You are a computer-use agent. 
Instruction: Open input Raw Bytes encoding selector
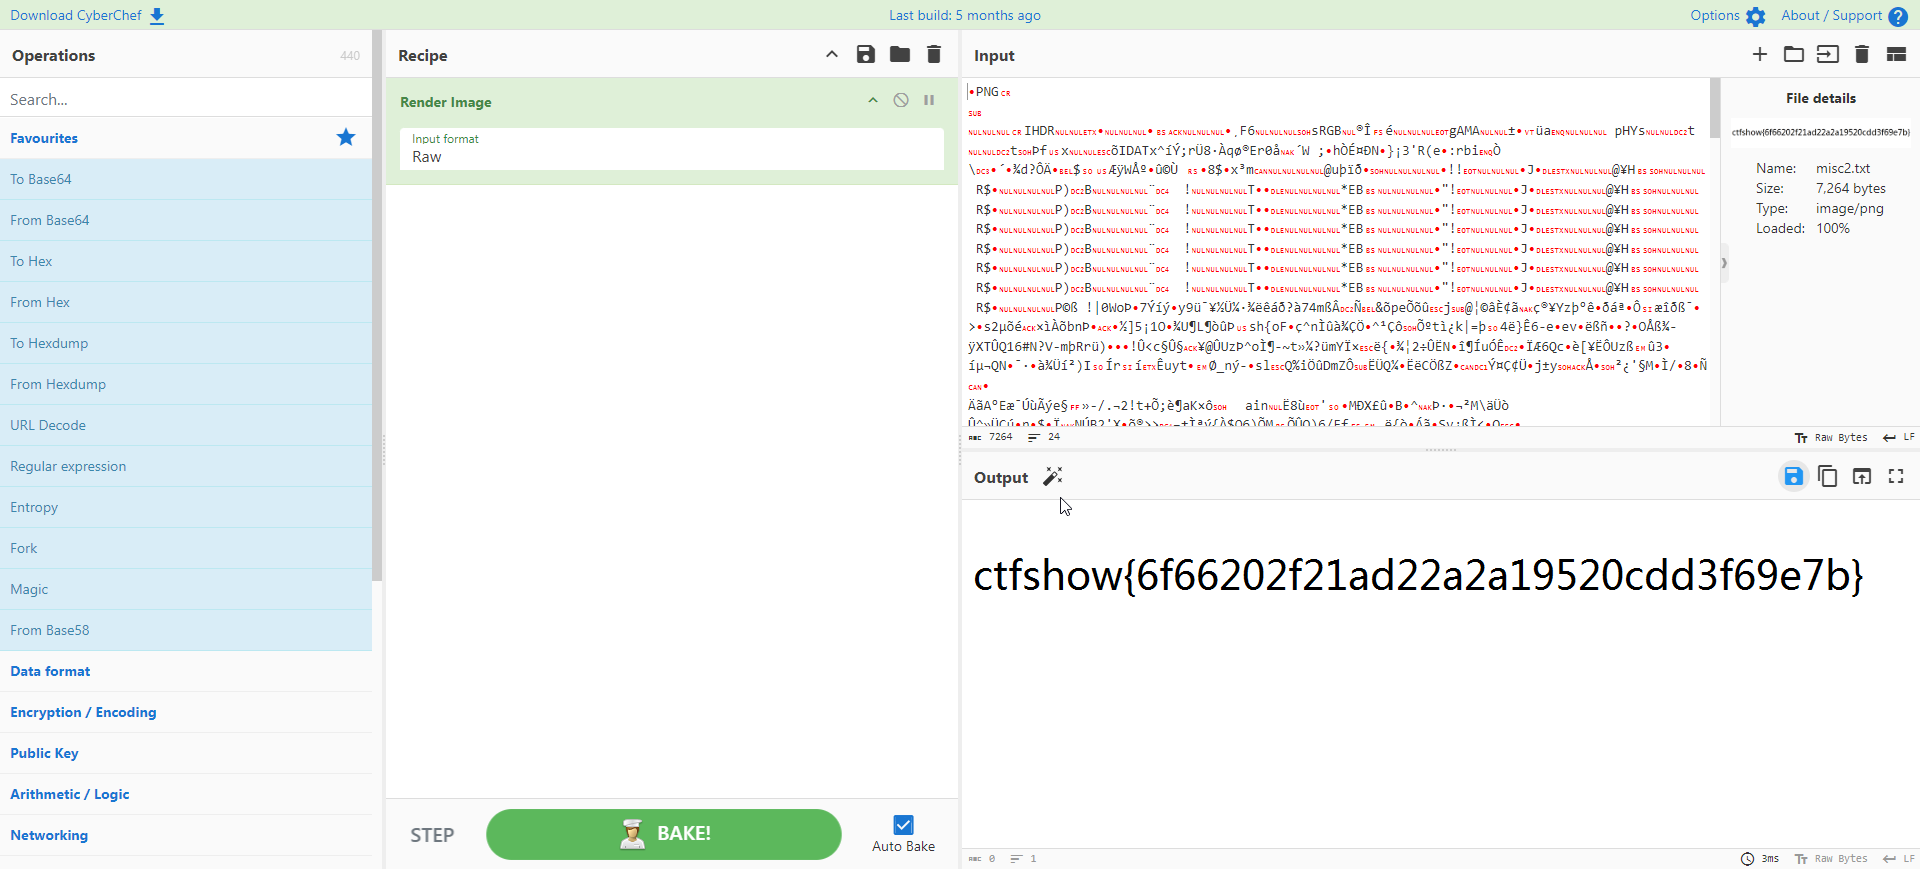click(1831, 438)
